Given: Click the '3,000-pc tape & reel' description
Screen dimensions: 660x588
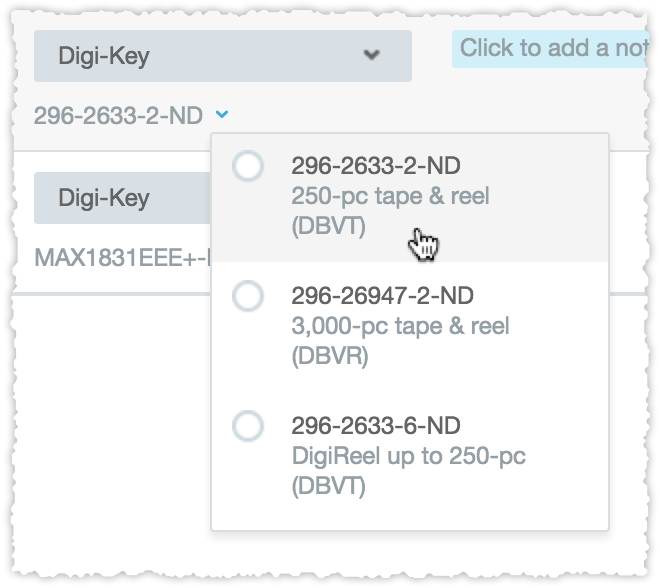Looking at the screenshot, I should 400,326.
